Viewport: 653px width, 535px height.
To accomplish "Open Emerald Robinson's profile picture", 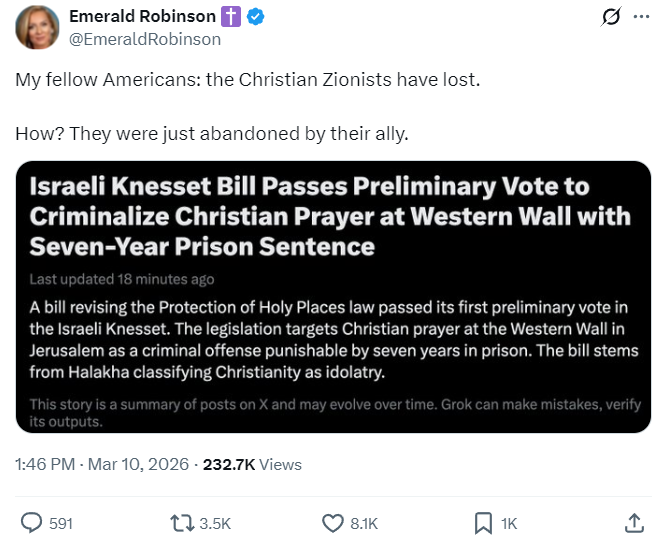I will [37, 27].
